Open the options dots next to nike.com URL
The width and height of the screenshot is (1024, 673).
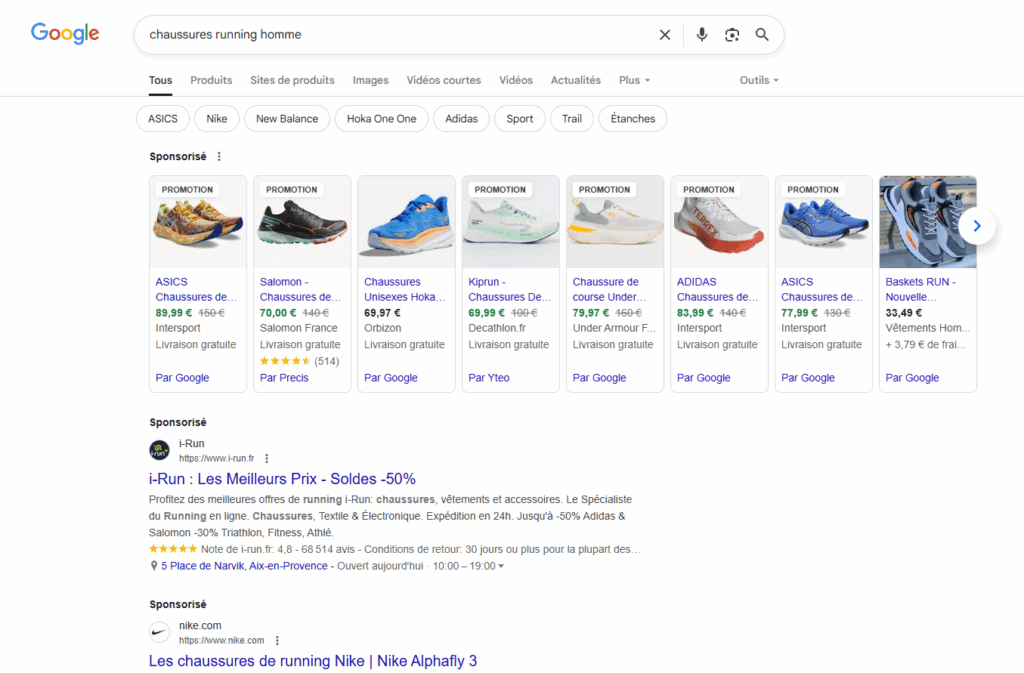(x=277, y=640)
